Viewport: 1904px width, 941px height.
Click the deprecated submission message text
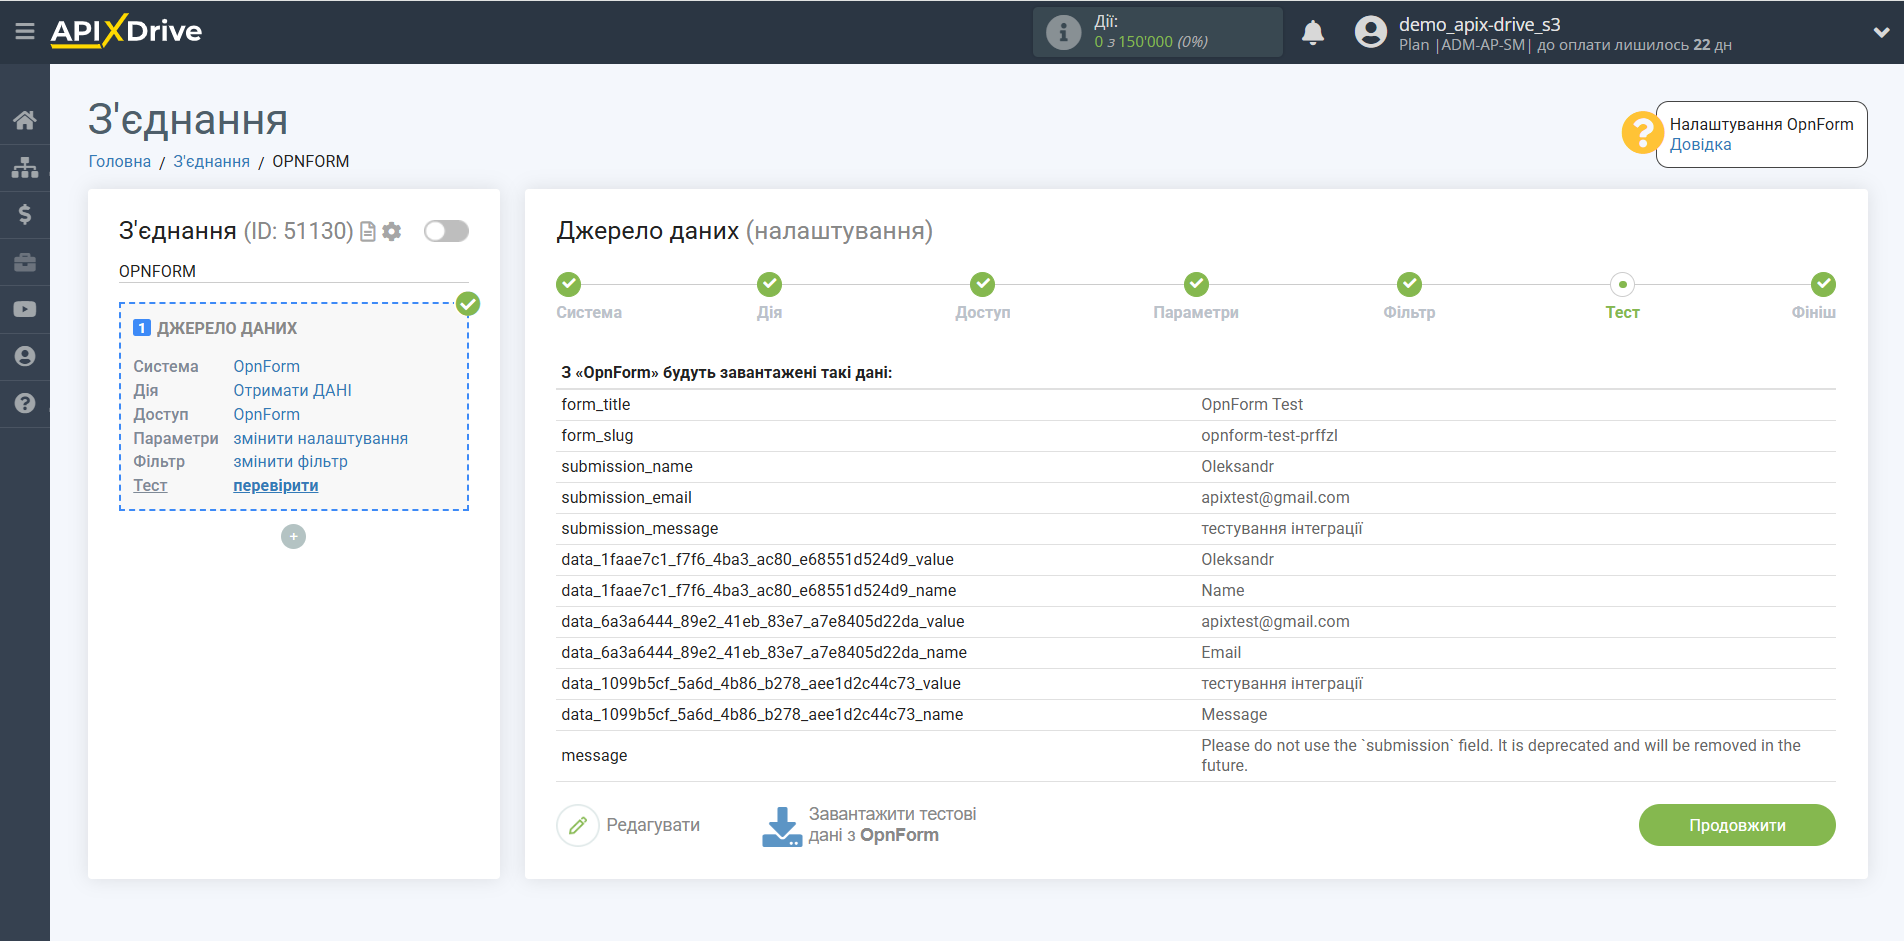click(x=1501, y=755)
